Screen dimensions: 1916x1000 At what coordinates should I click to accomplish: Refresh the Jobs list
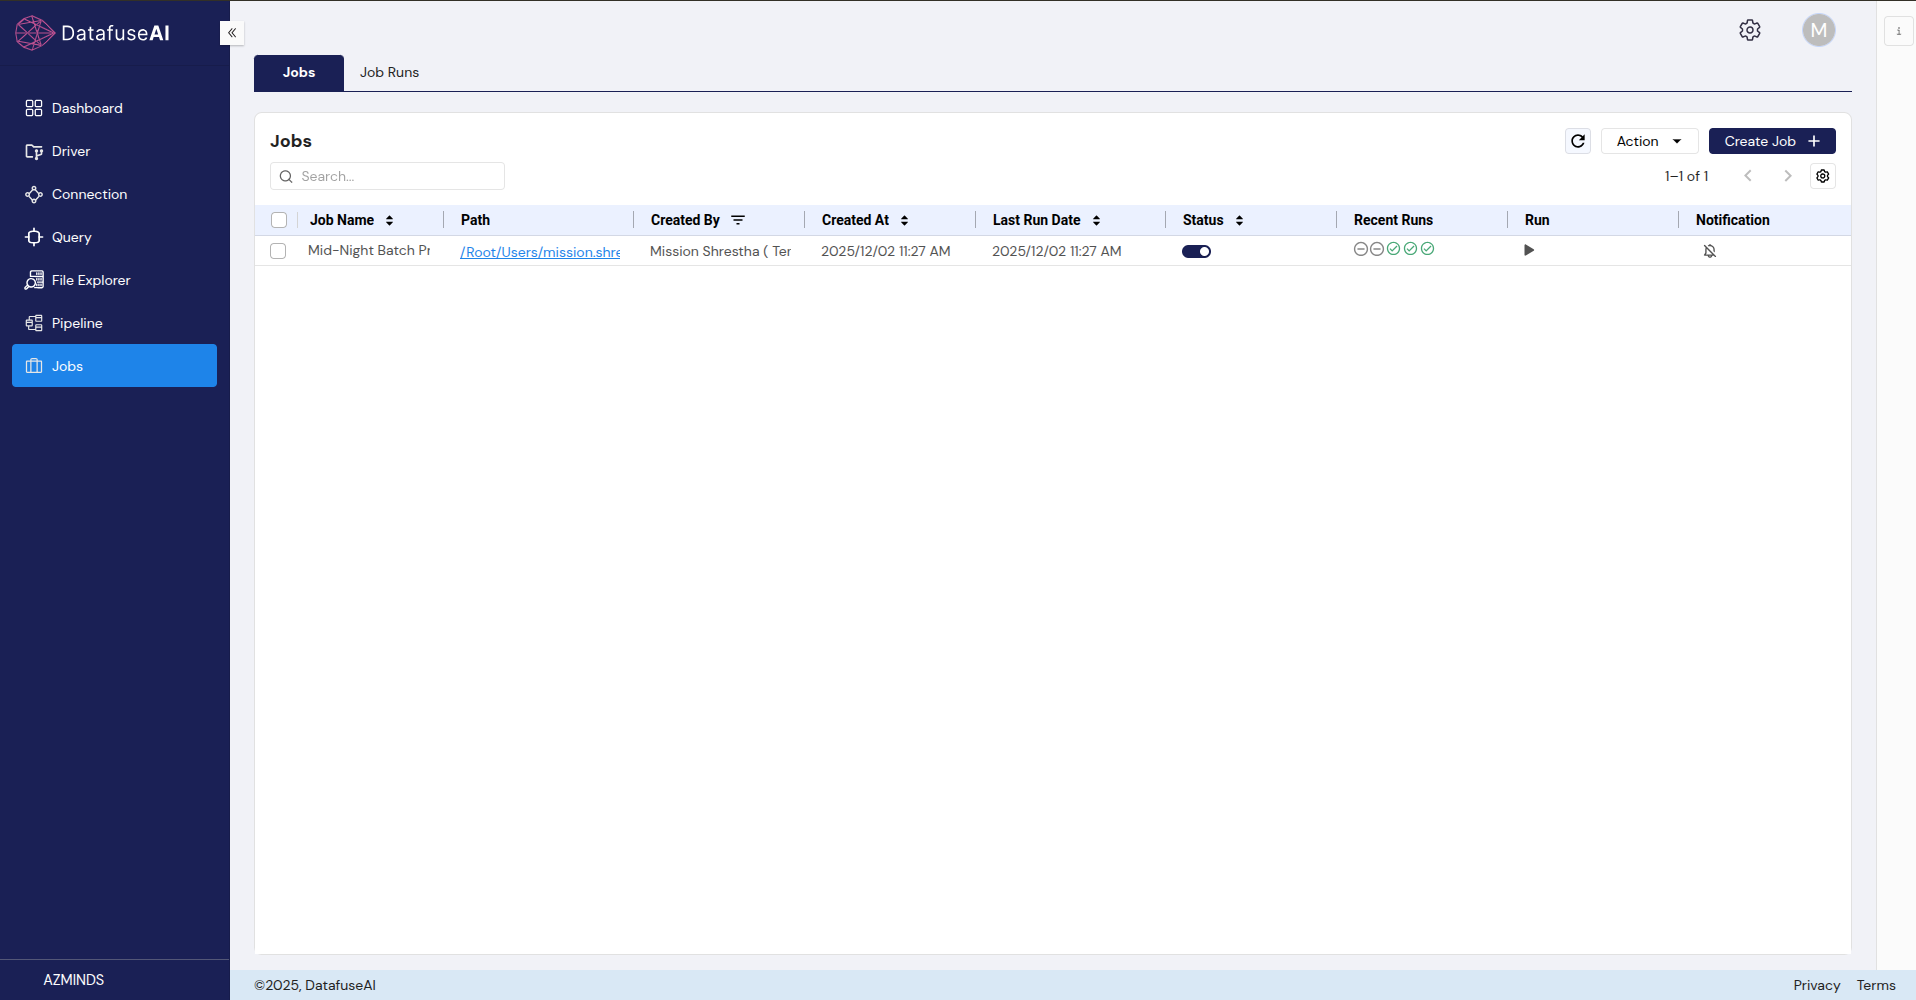coord(1577,141)
